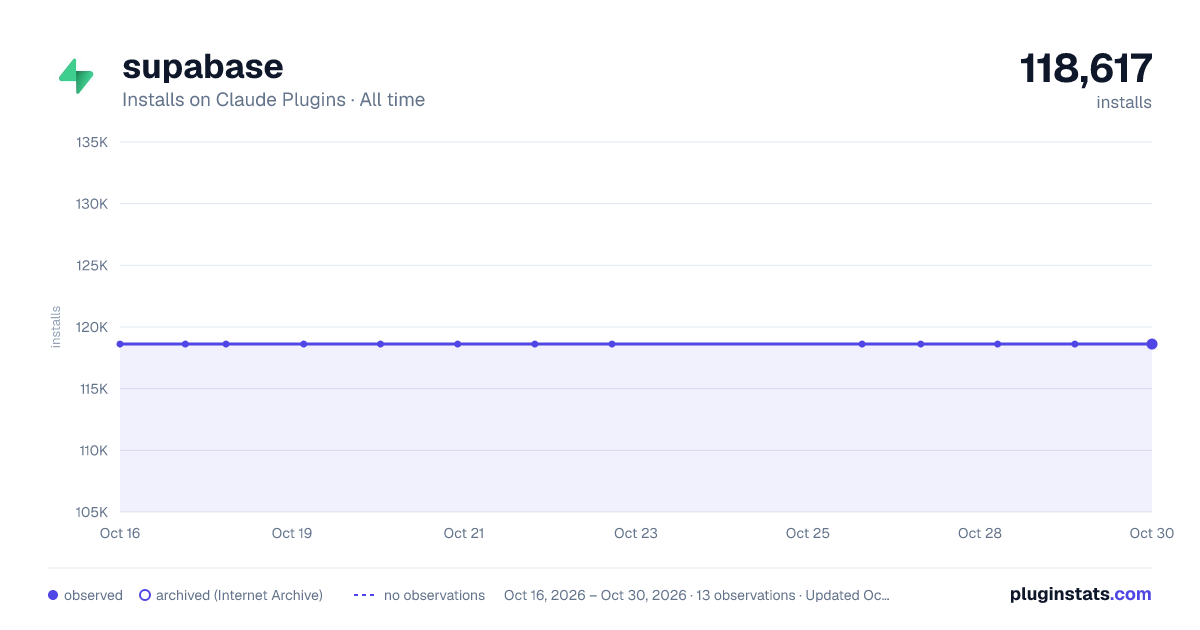Click the 135K y-axis label
This screenshot has height=630, width=1200.
click(92, 142)
